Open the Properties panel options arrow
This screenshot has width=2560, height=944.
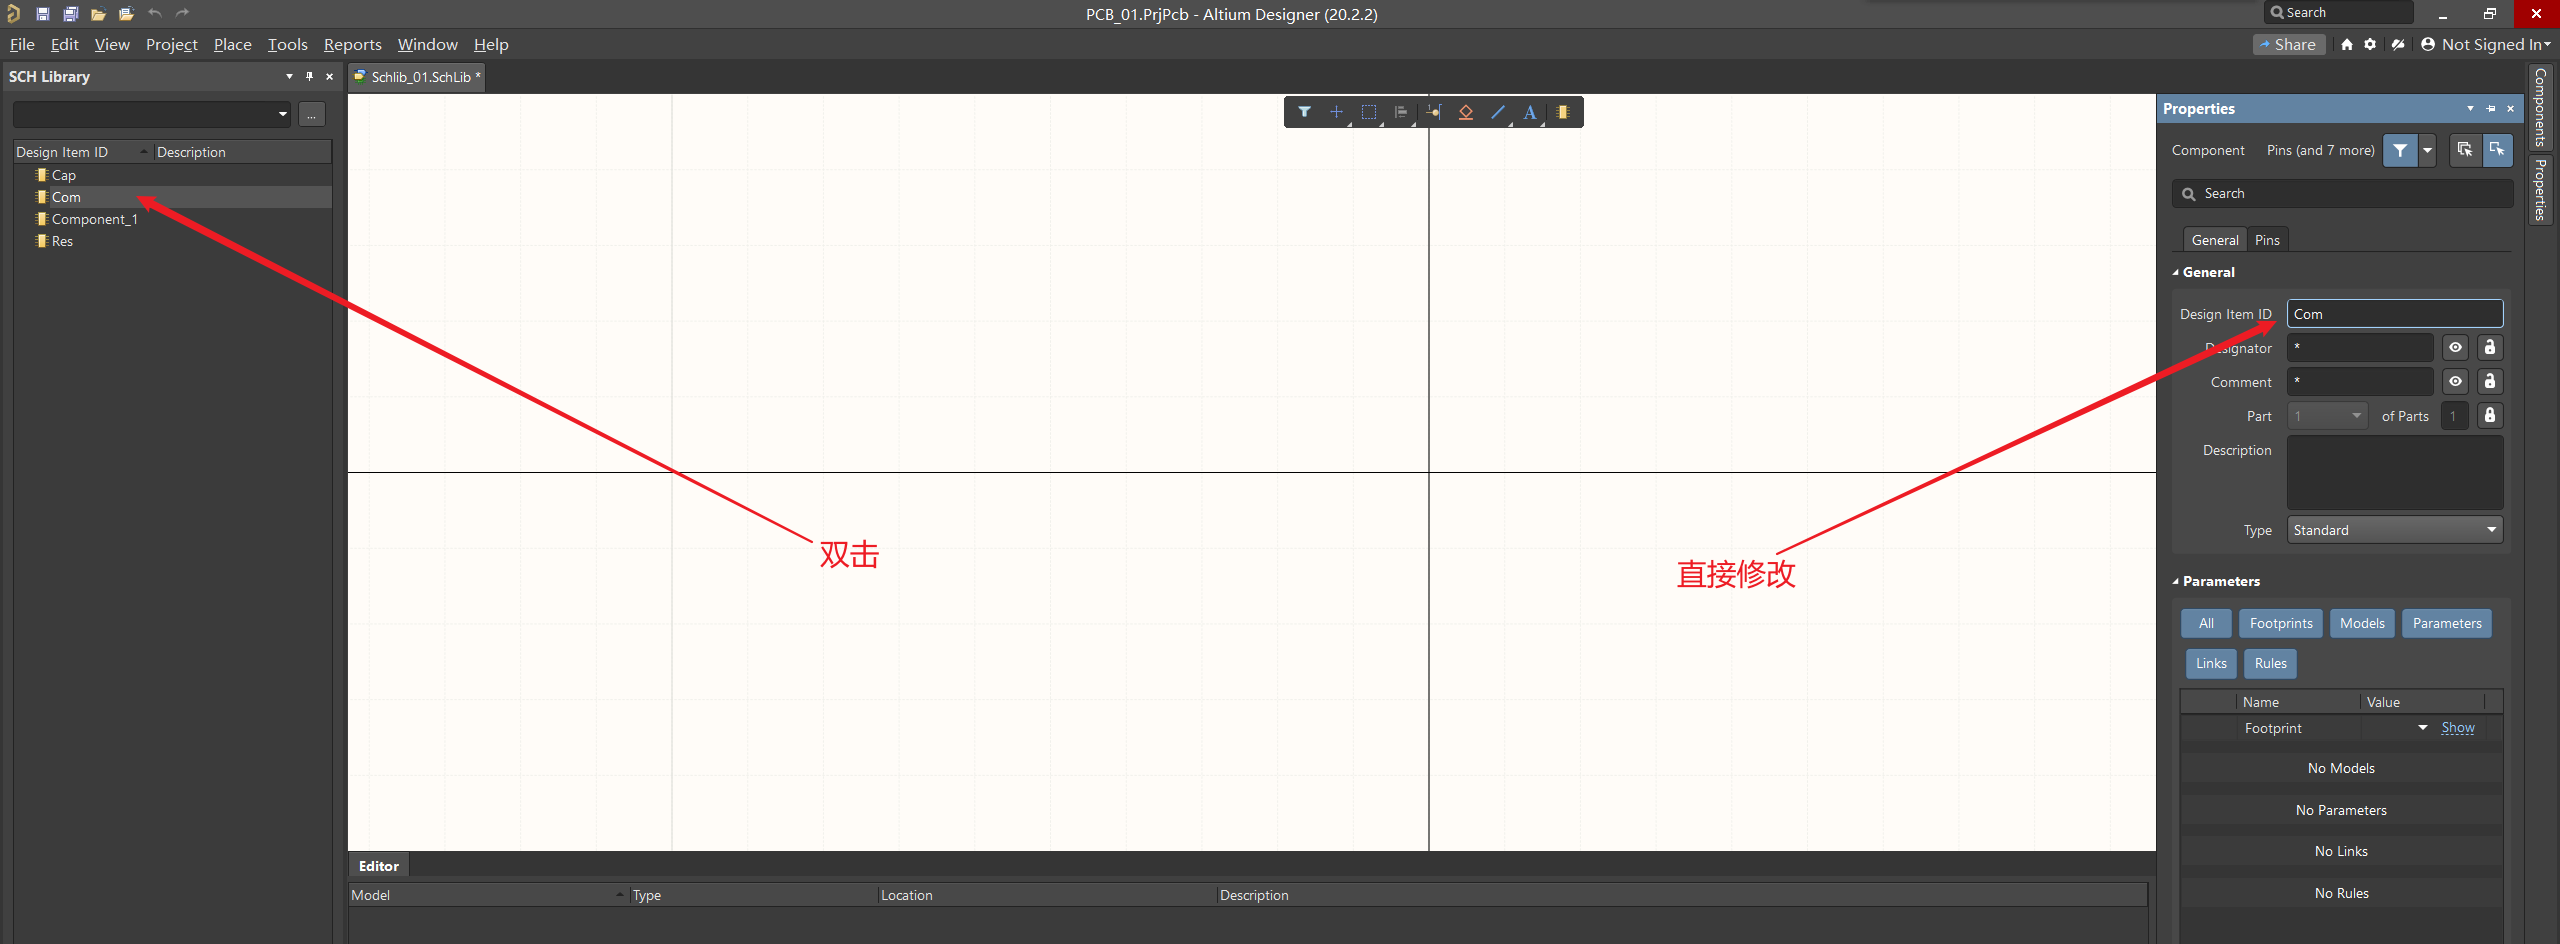(x=2471, y=108)
